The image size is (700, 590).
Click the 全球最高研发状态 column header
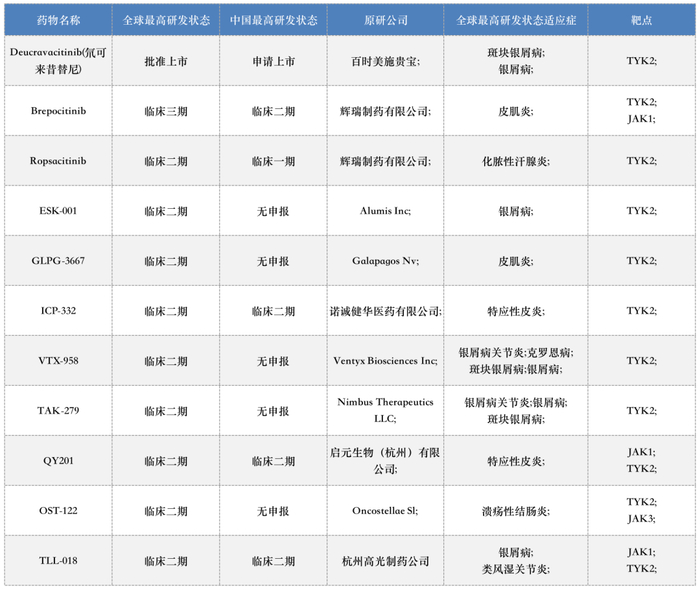[x=166, y=20]
